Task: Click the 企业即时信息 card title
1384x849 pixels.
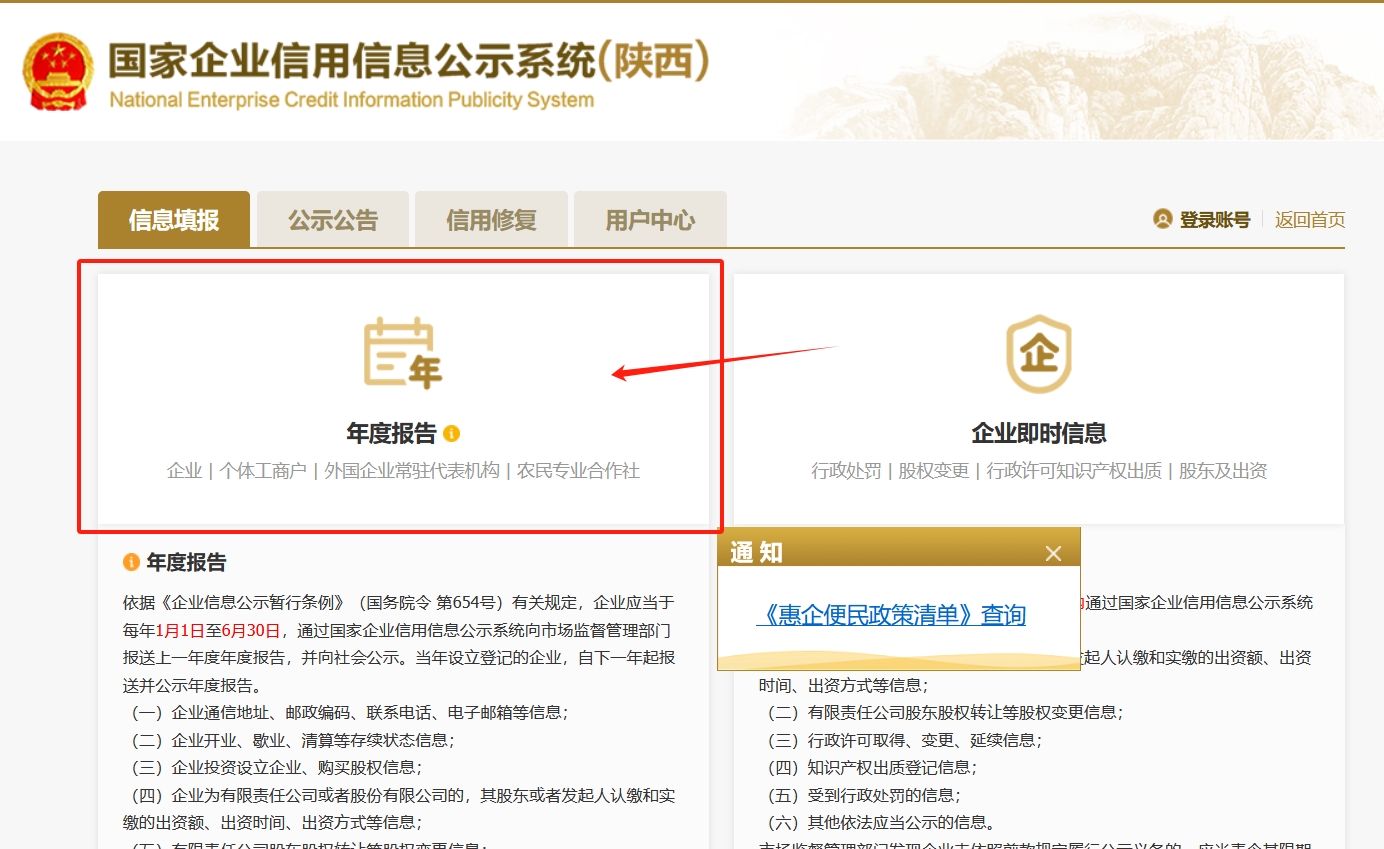Action: coord(1039,434)
